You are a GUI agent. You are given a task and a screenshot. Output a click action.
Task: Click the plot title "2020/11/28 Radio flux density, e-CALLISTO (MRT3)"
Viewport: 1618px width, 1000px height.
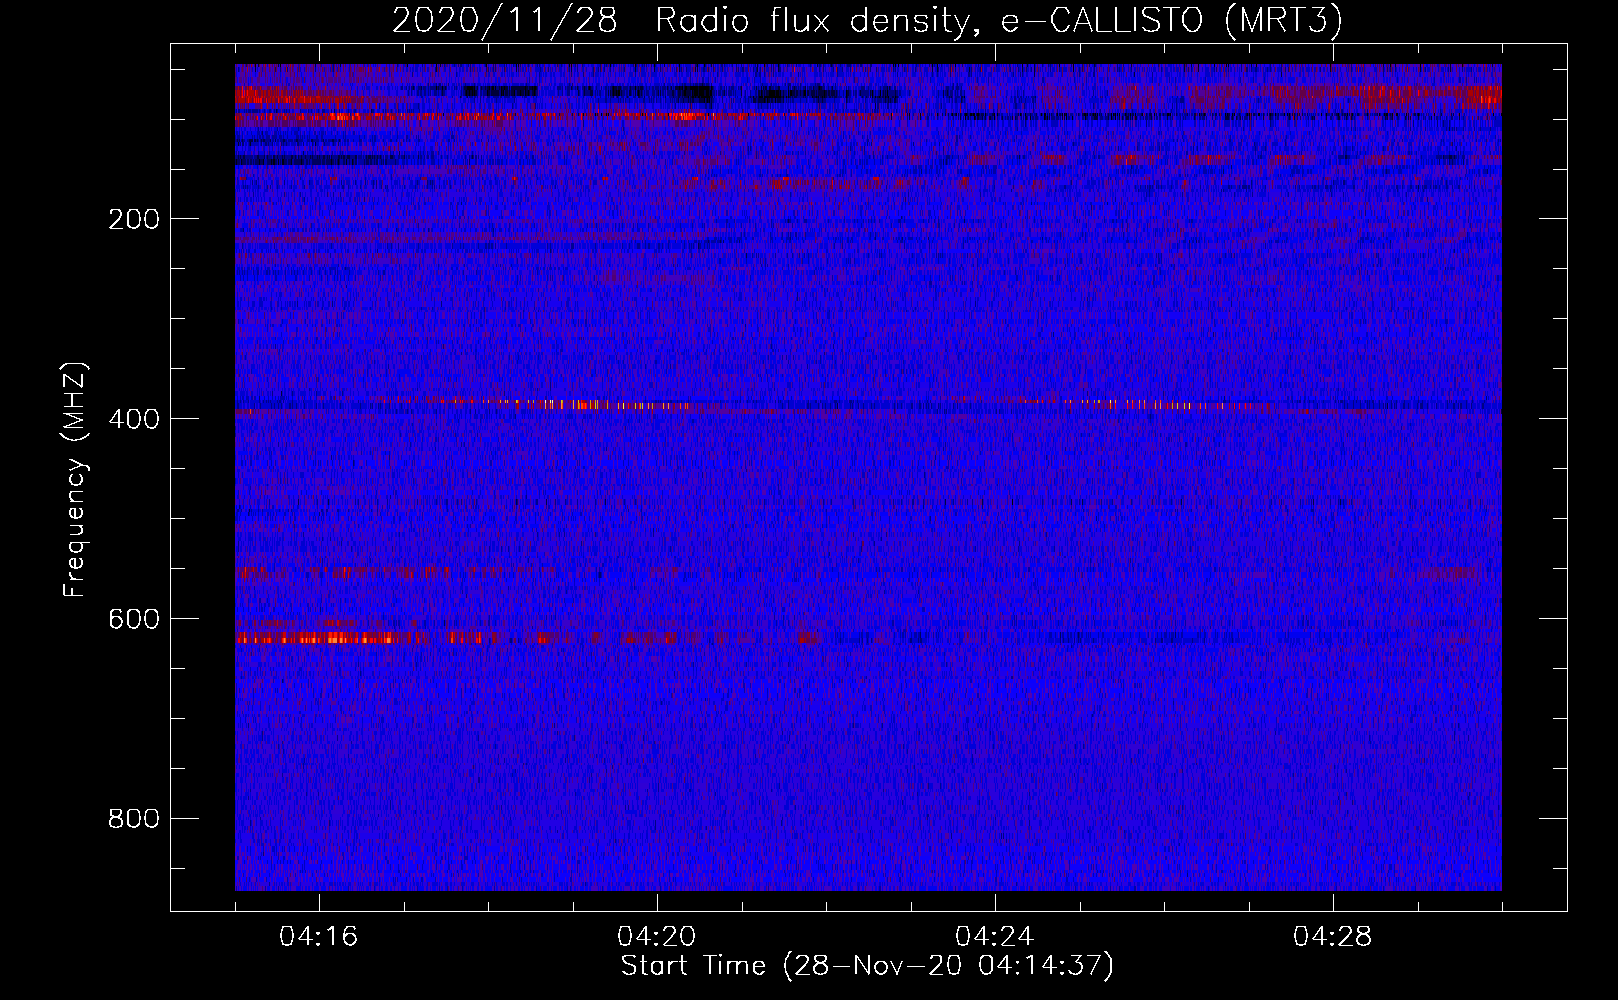(x=867, y=20)
